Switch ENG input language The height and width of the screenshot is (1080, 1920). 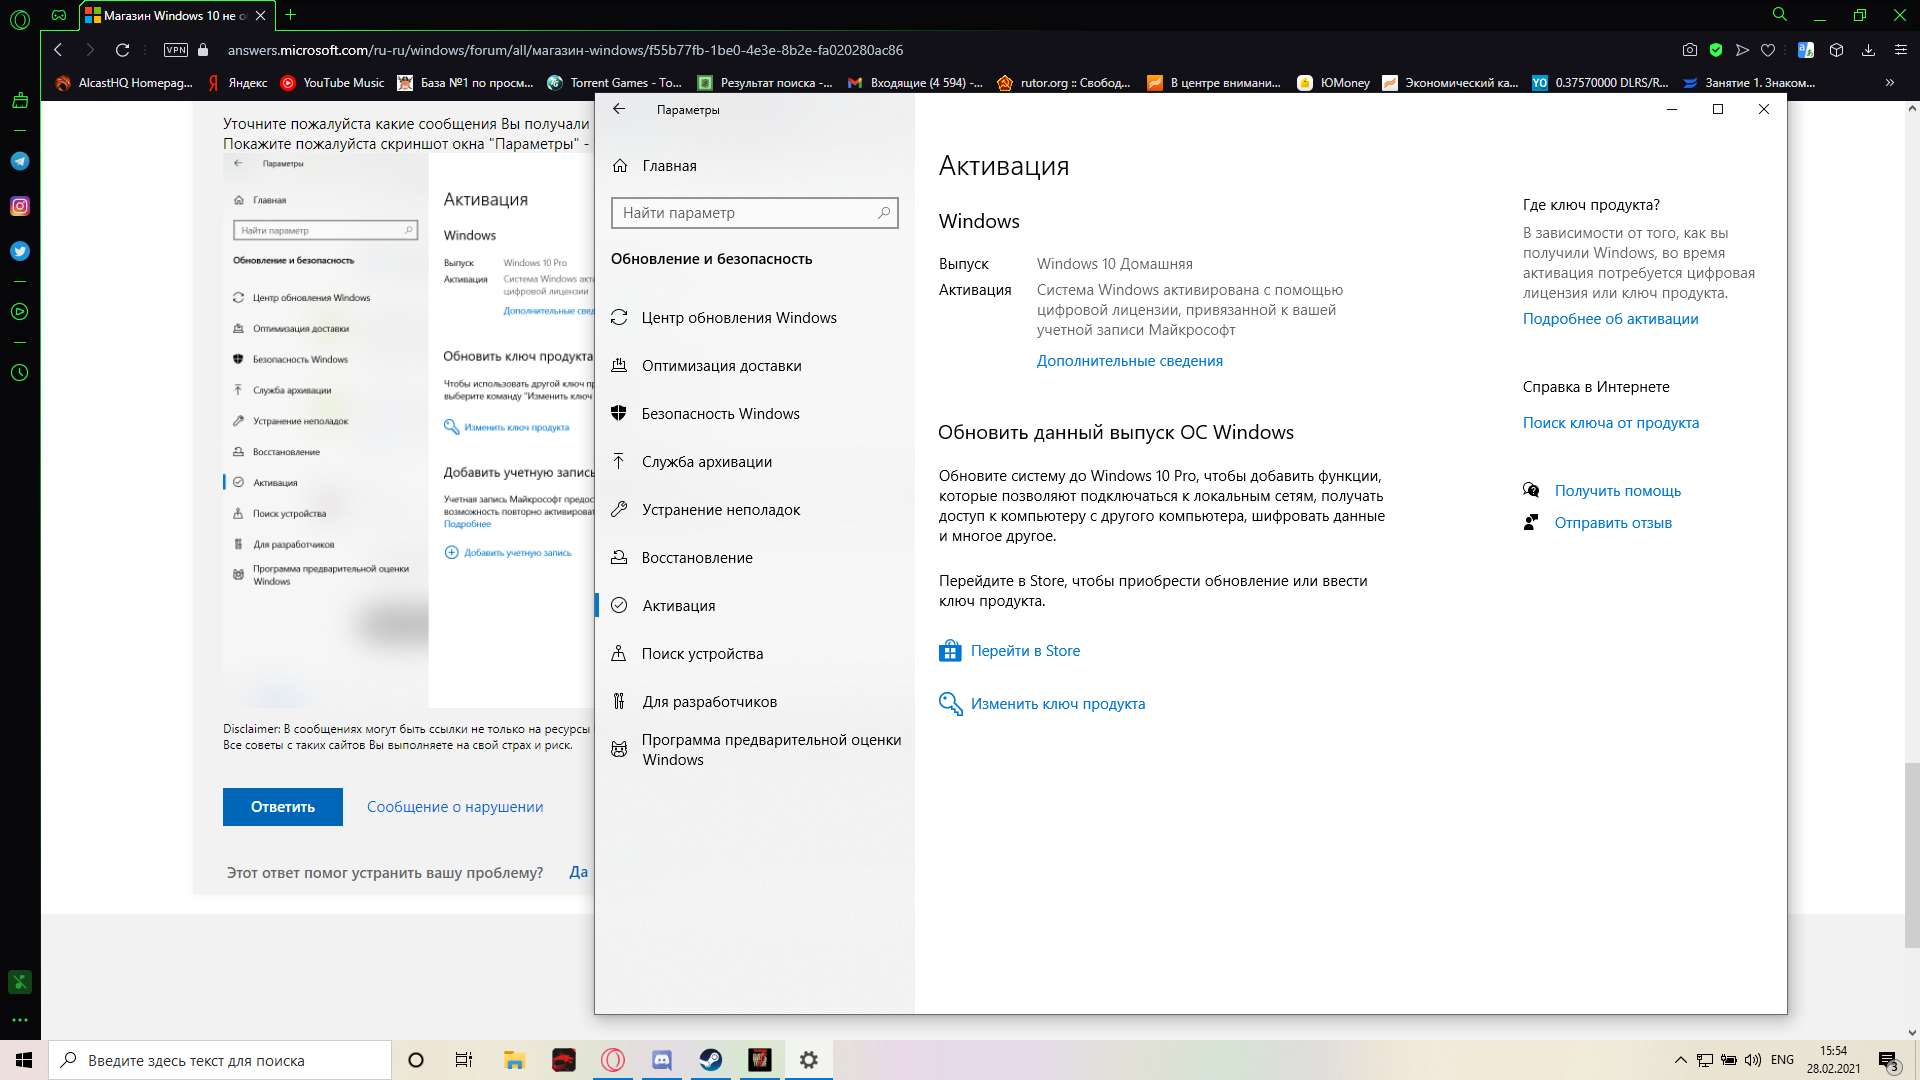pos(1782,1060)
